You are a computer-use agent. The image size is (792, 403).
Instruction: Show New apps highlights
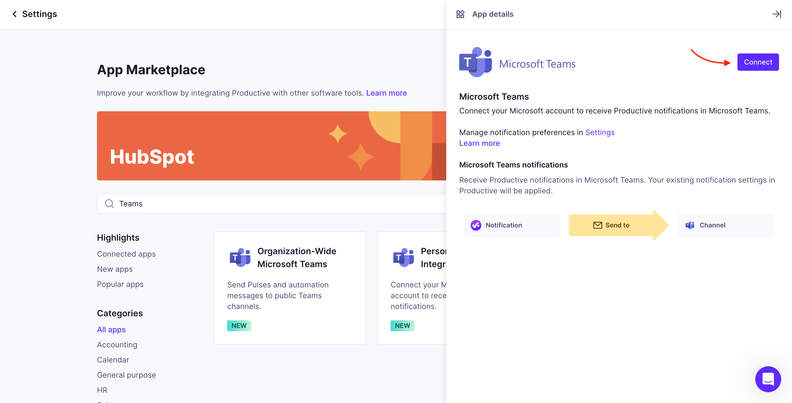[115, 269]
